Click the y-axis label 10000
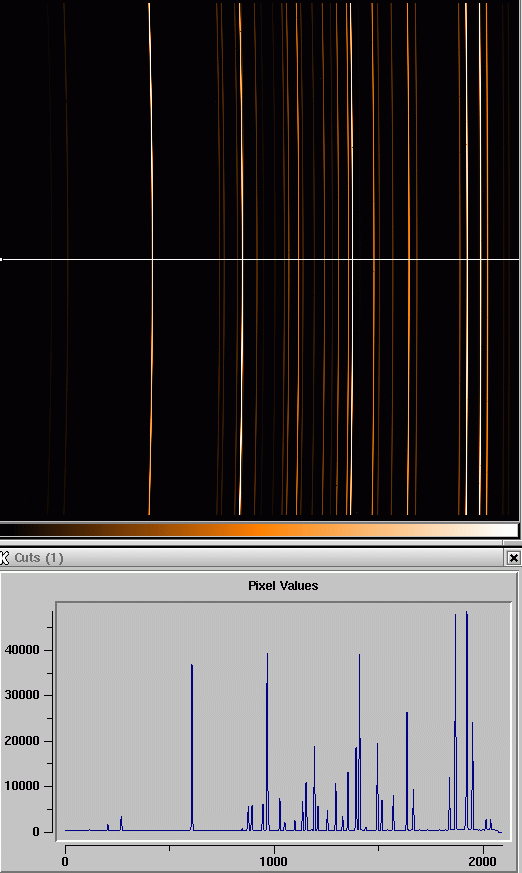The image size is (522, 873). (x=22, y=786)
